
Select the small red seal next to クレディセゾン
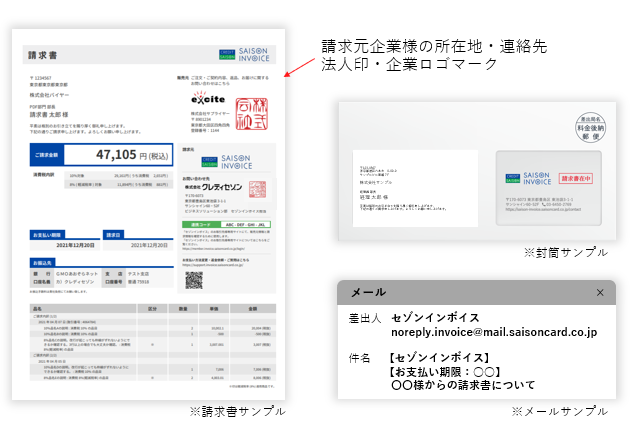click(x=258, y=189)
